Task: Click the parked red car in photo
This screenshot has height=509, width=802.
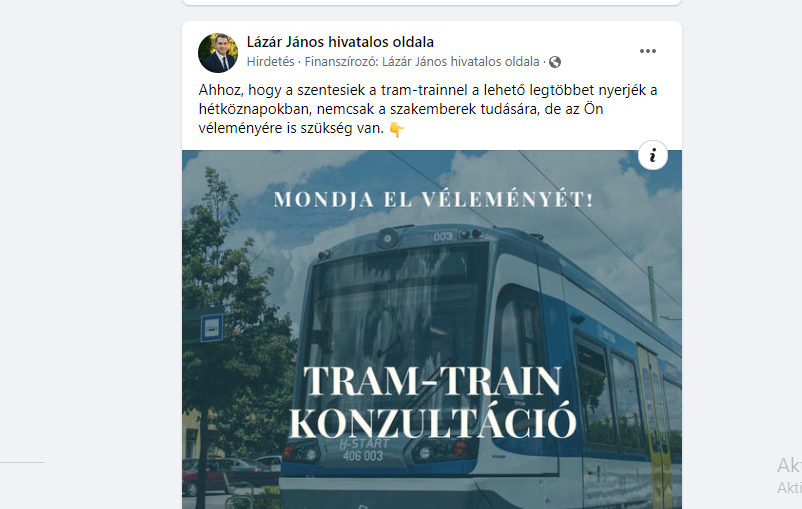Action: 194,478
